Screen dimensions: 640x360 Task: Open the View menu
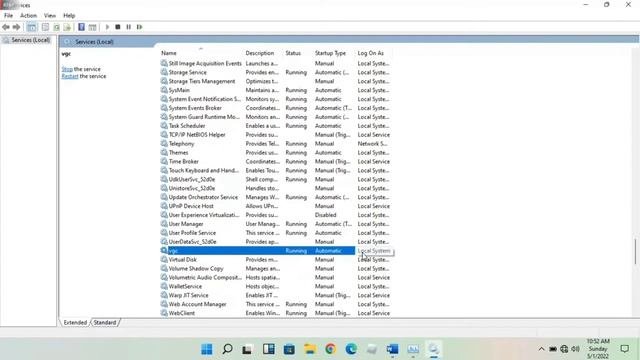pos(50,16)
